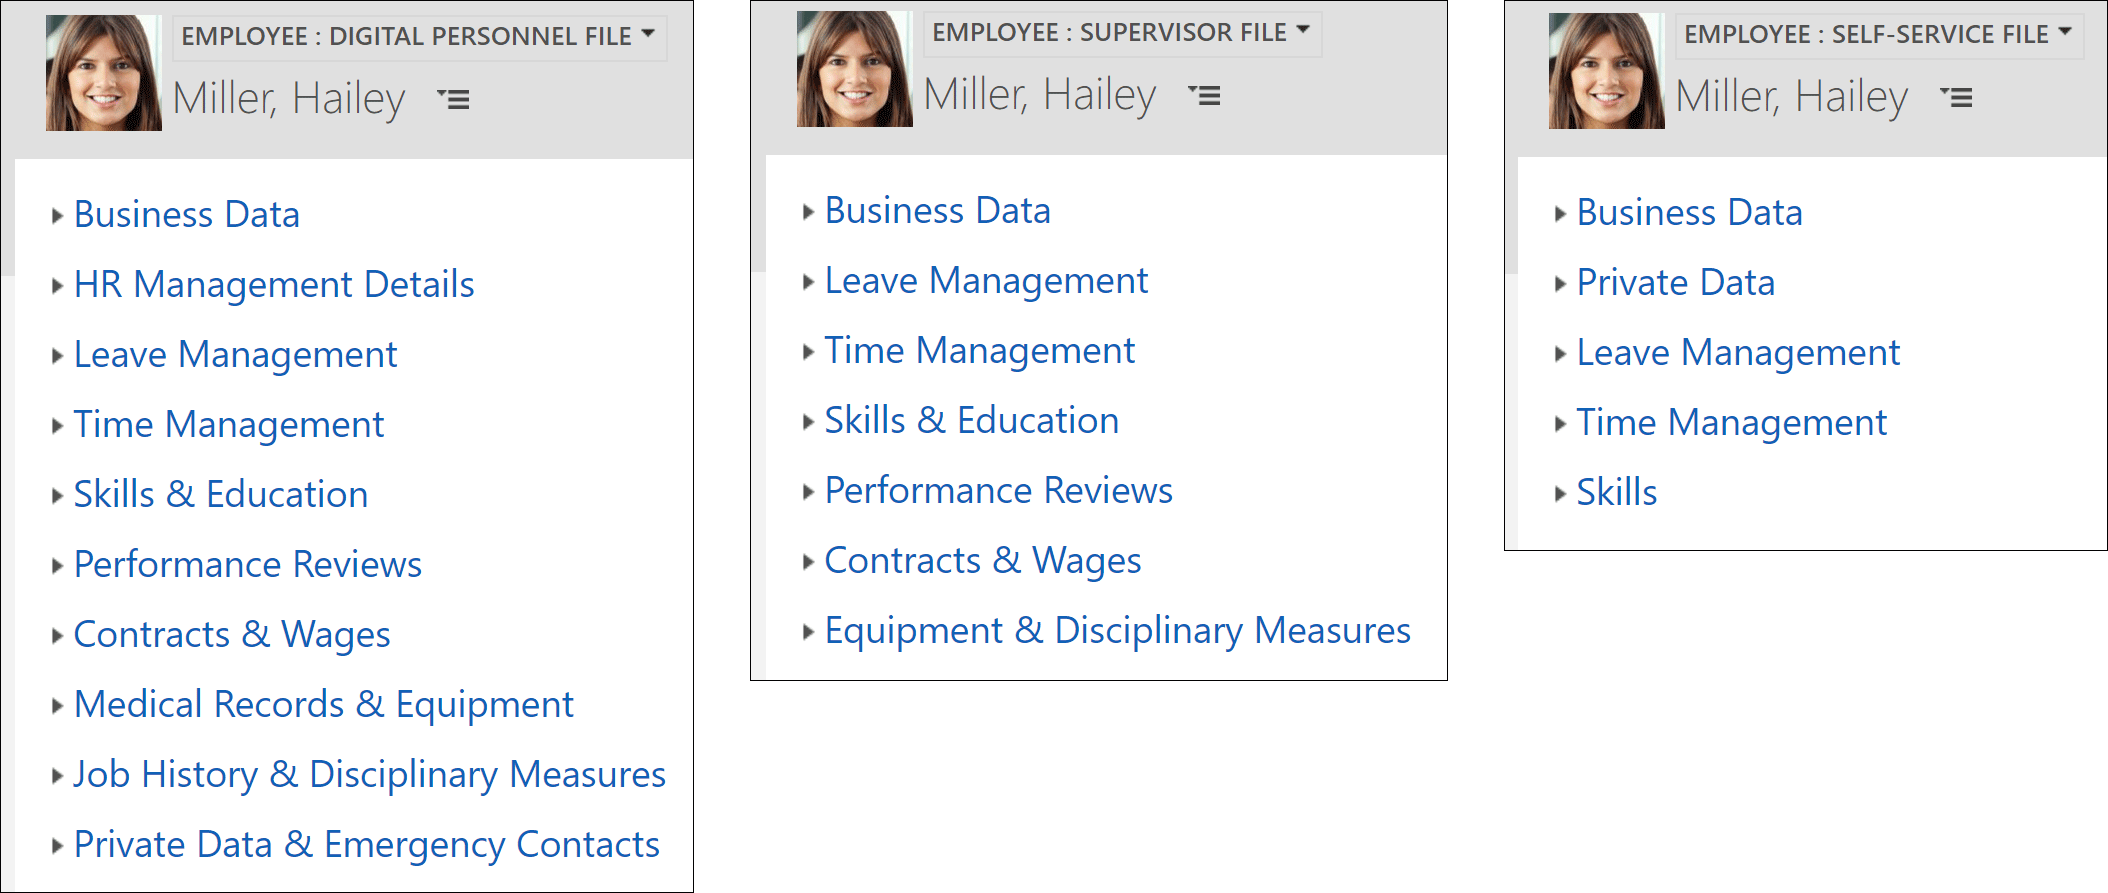Open list menu icon in Digital Personnel File
Image resolution: width=2108 pixels, height=893 pixels.
click(454, 99)
